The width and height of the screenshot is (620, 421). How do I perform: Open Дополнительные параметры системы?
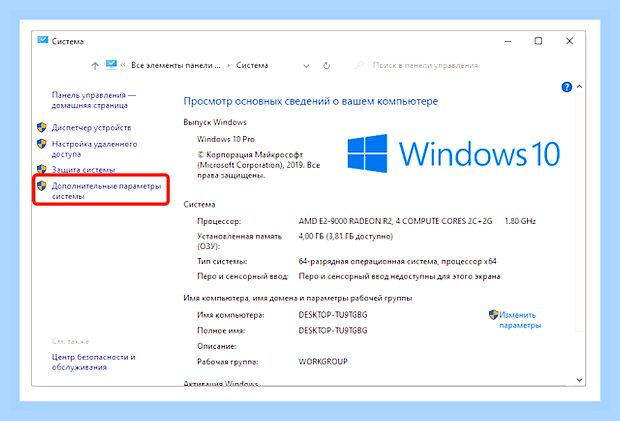pos(106,191)
